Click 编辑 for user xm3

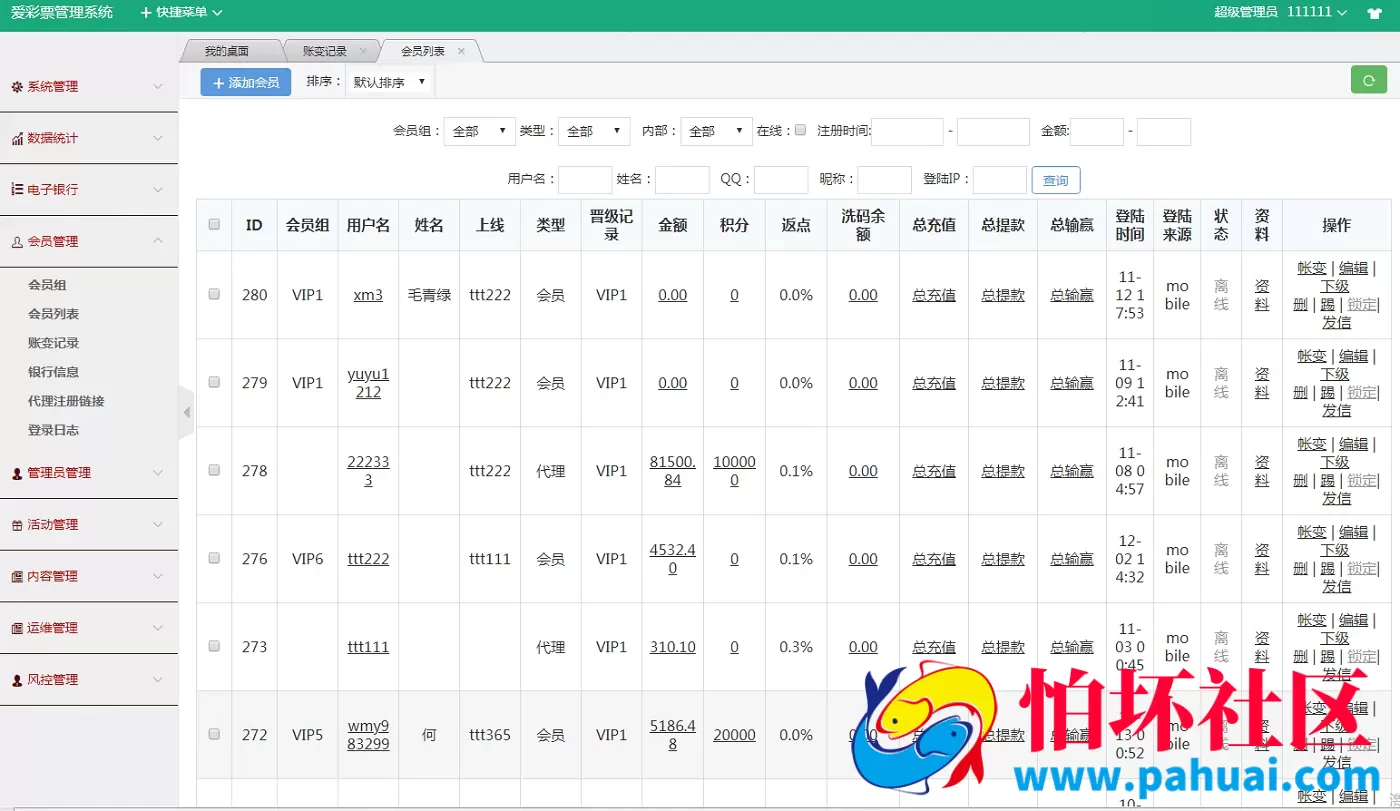pyautogui.click(x=1353, y=268)
